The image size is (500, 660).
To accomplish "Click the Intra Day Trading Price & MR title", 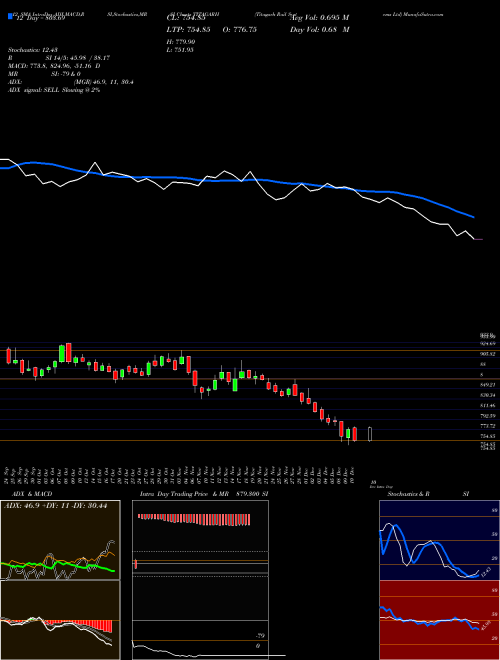I will pos(186,494).
